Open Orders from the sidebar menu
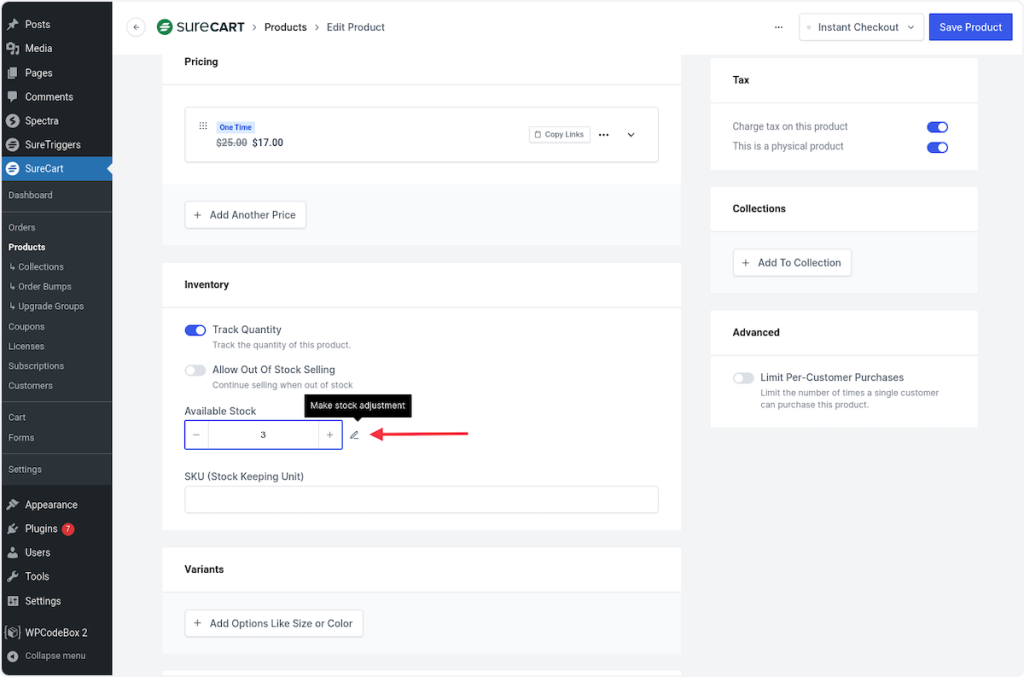The image size is (1024, 677). [22, 228]
